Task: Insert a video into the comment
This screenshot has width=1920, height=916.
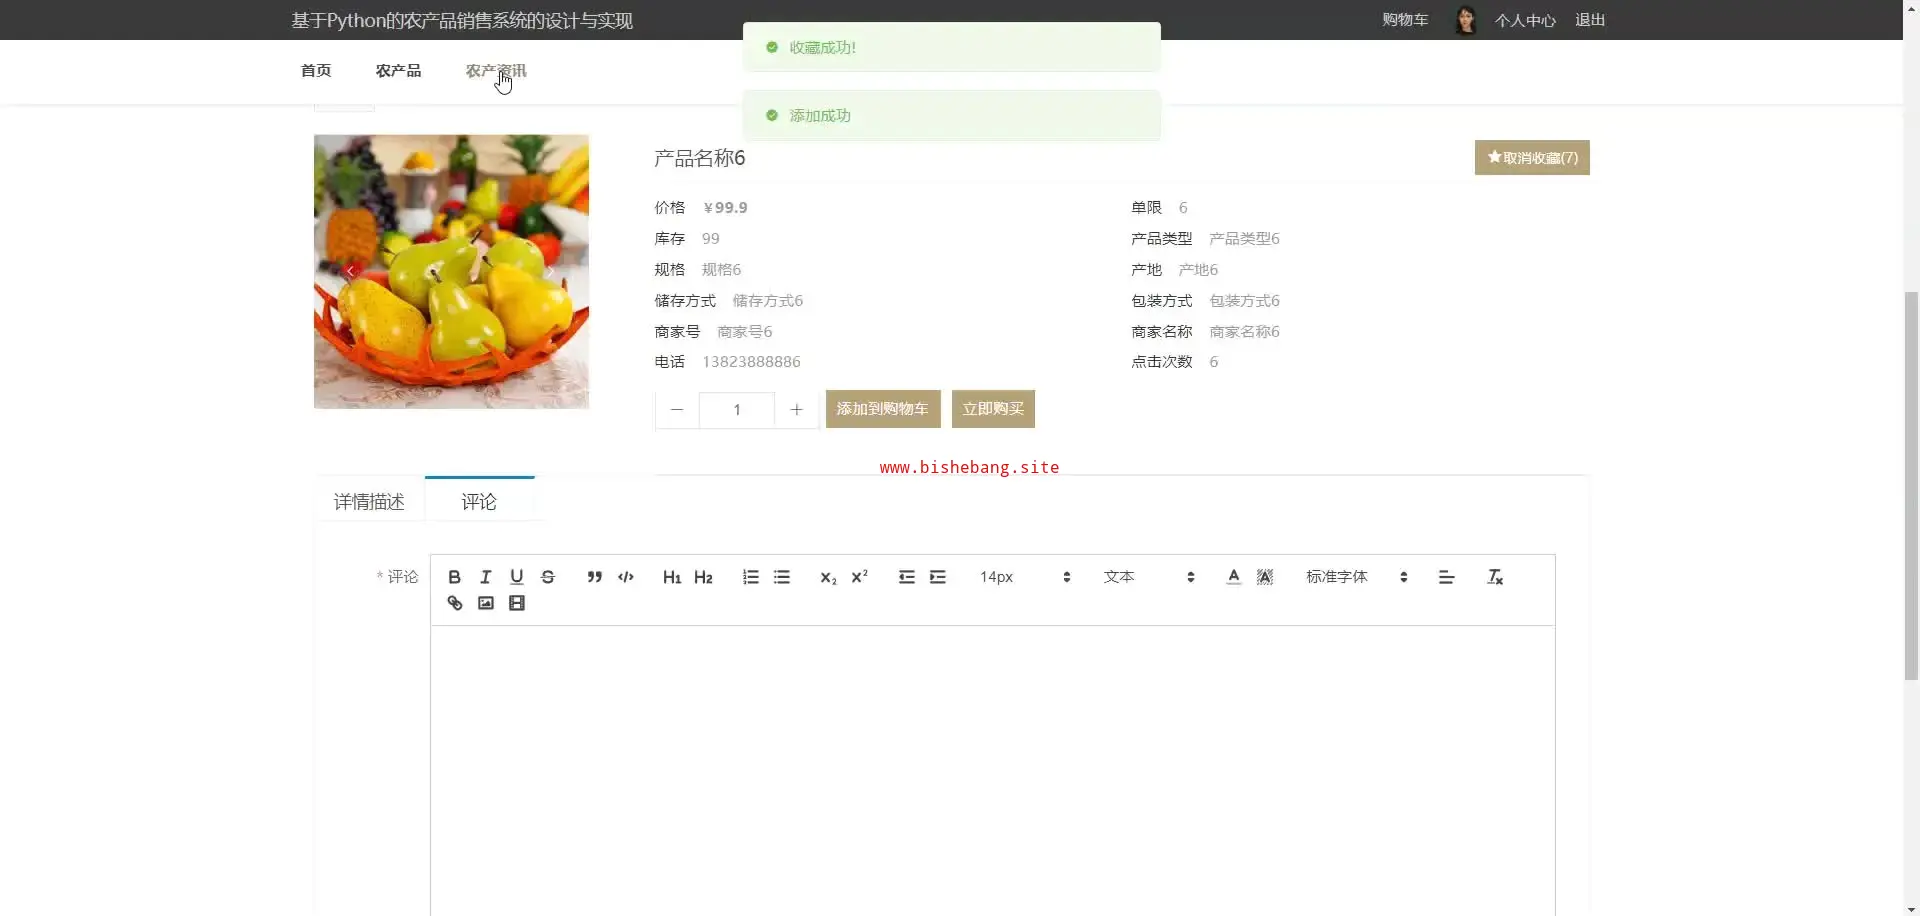Action: [517, 603]
